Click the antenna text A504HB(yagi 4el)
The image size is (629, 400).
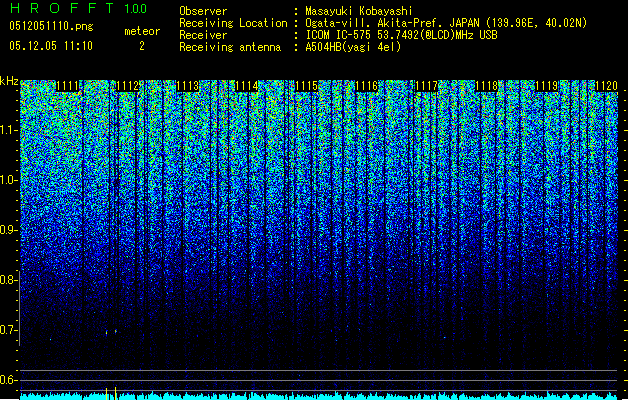(x=353, y=47)
